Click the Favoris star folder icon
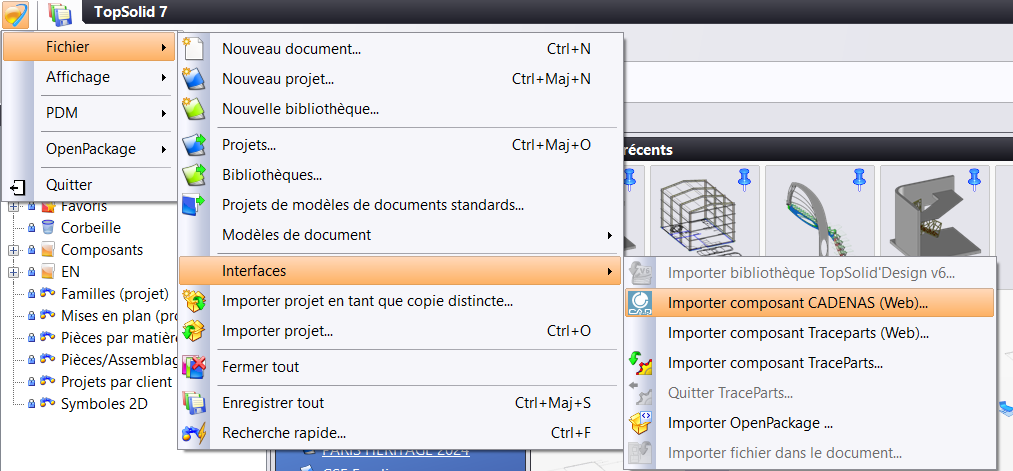 48,207
